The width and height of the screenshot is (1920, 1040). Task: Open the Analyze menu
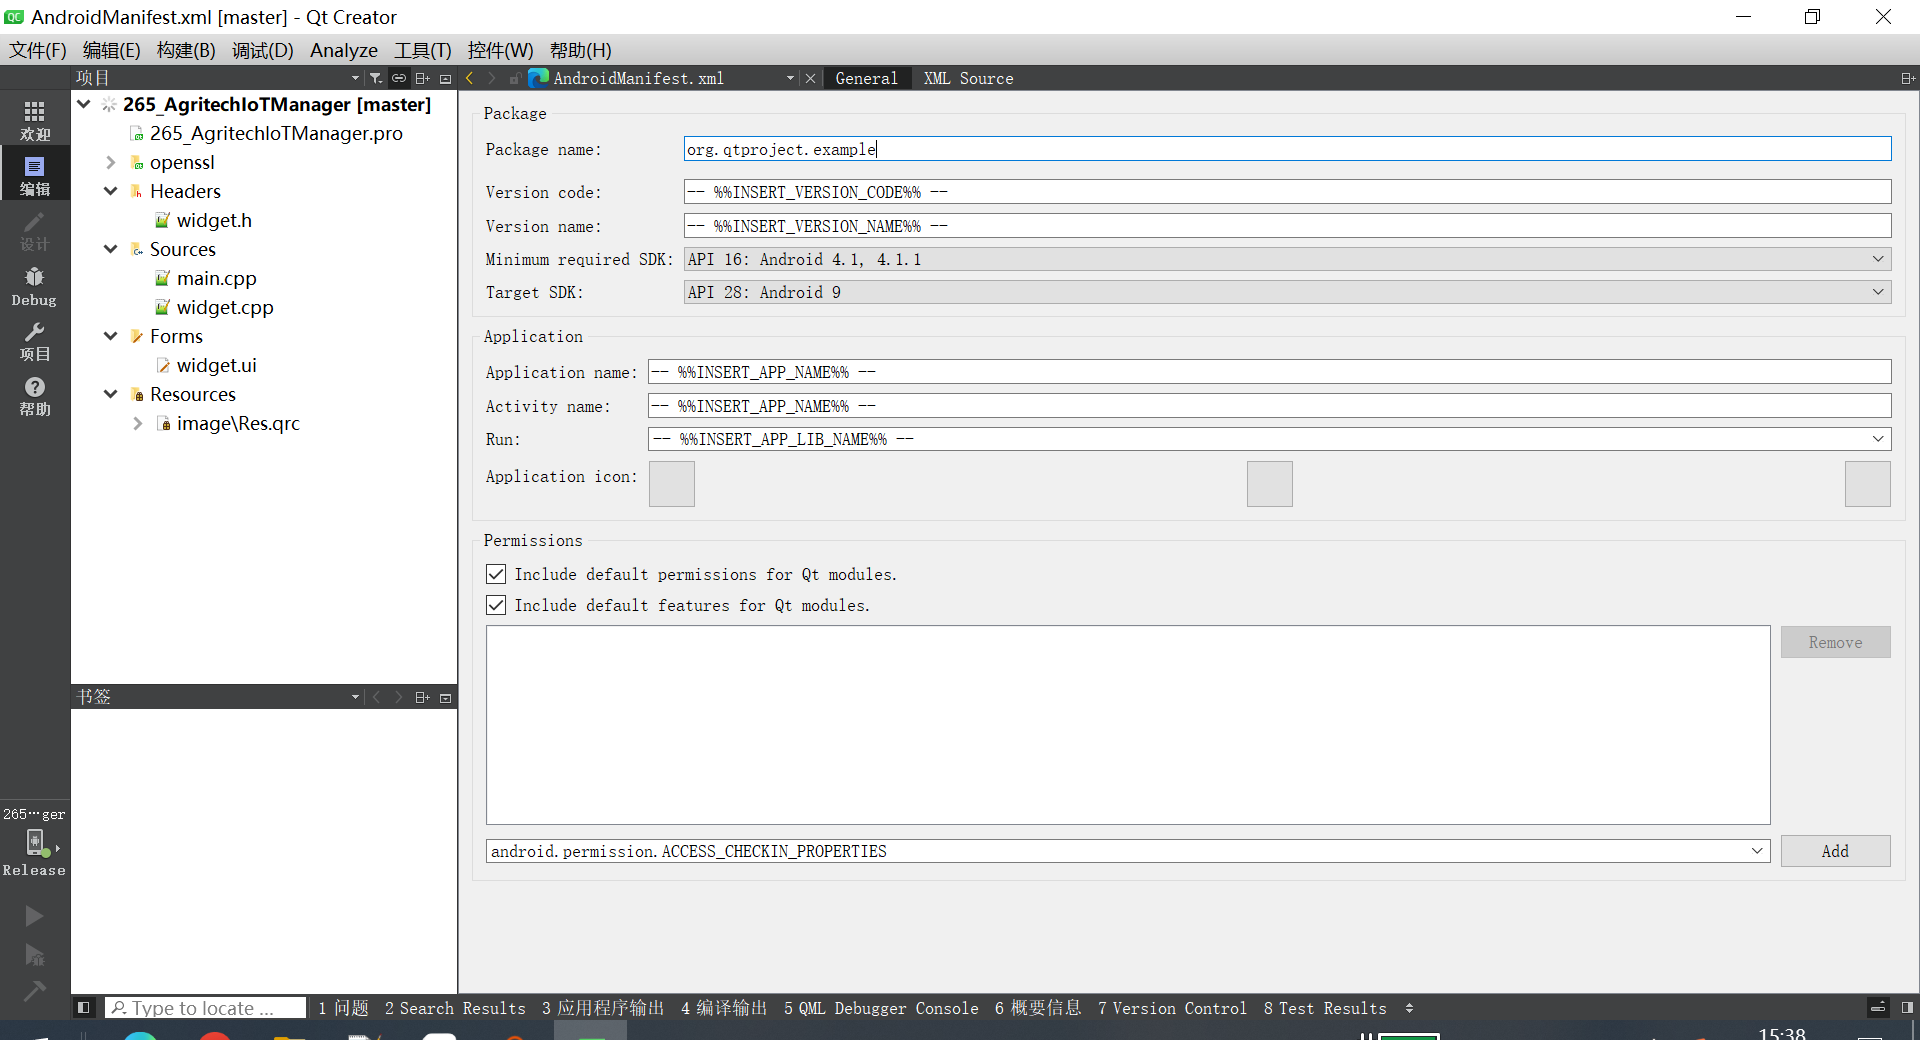coord(343,50)
